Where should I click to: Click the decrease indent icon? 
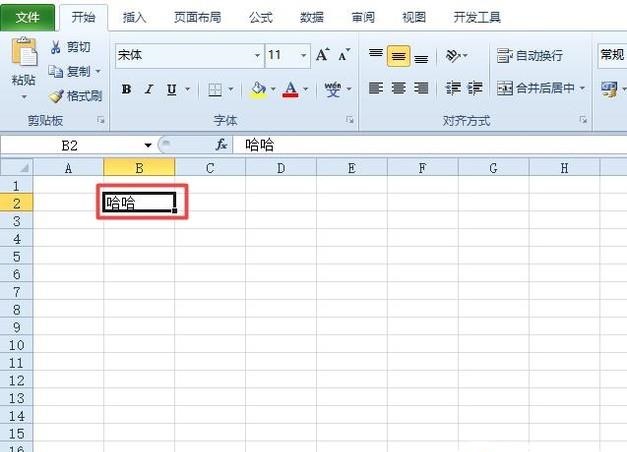coord(453,88)
